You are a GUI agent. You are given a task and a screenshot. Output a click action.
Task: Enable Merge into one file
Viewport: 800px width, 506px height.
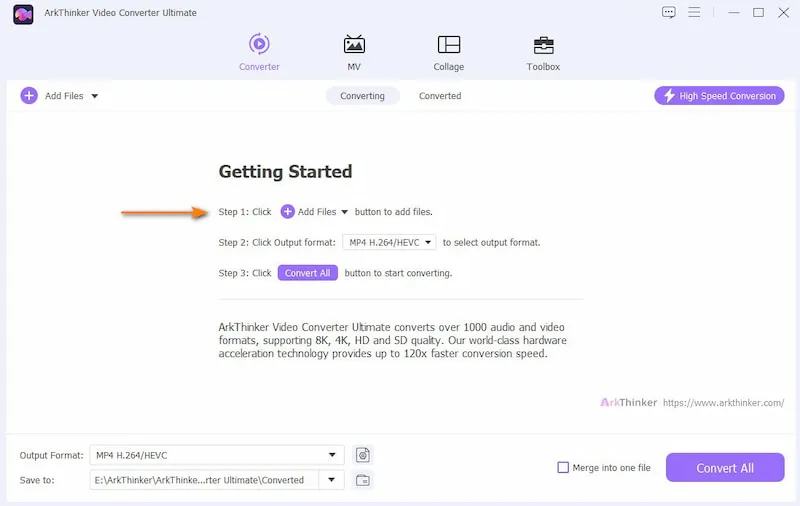pos(563,468)
